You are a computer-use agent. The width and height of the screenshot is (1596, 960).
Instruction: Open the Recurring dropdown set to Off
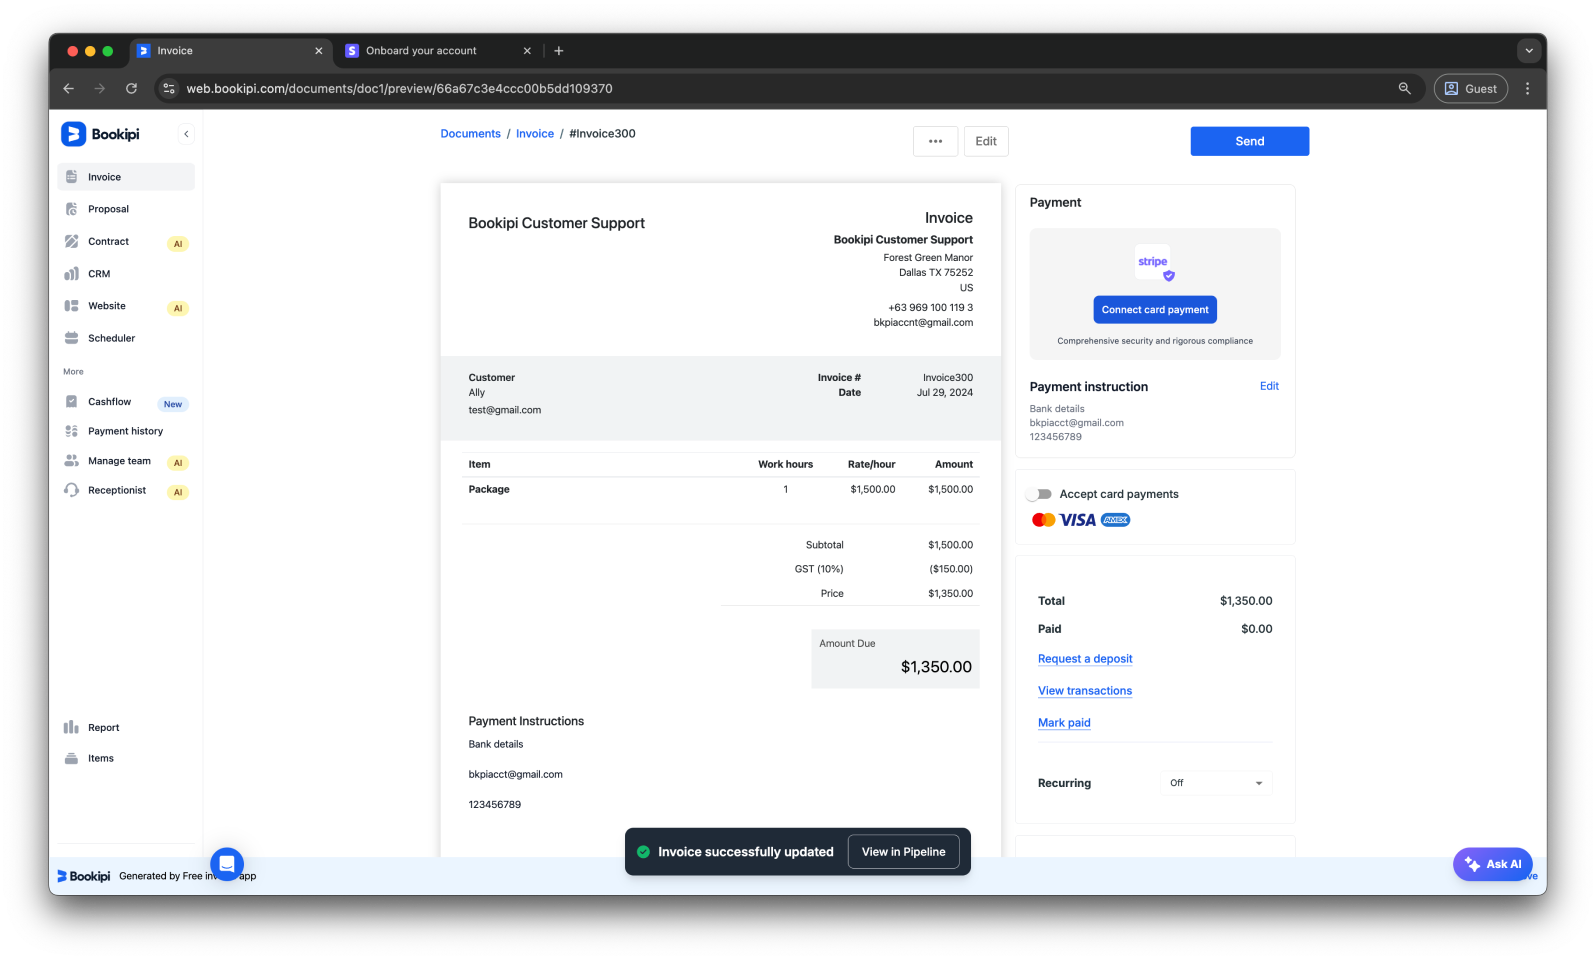coord(1216,783)
